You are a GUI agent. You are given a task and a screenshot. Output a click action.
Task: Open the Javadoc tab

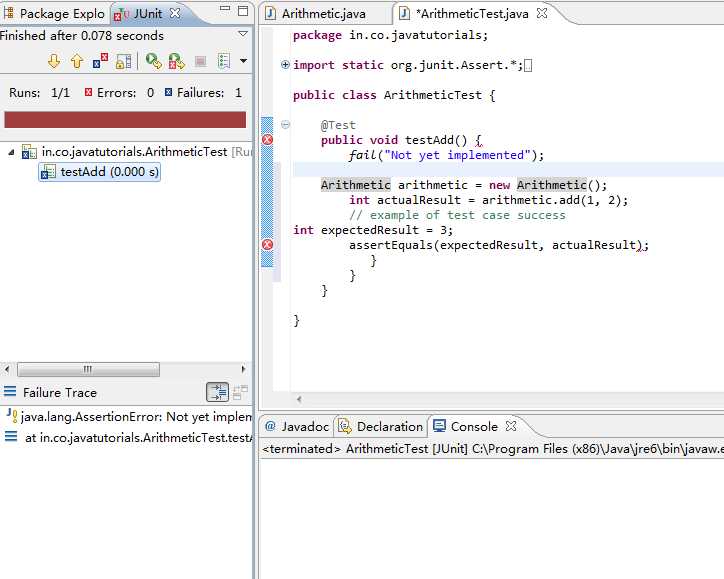coord(298,427)
